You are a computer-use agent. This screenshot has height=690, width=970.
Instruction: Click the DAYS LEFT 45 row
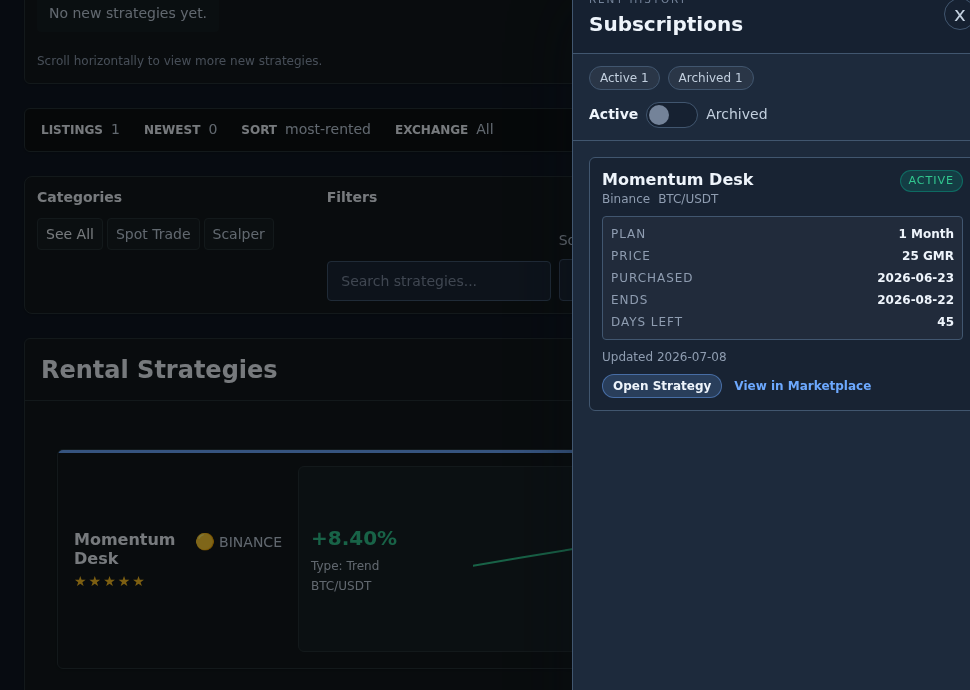[782, 322]
